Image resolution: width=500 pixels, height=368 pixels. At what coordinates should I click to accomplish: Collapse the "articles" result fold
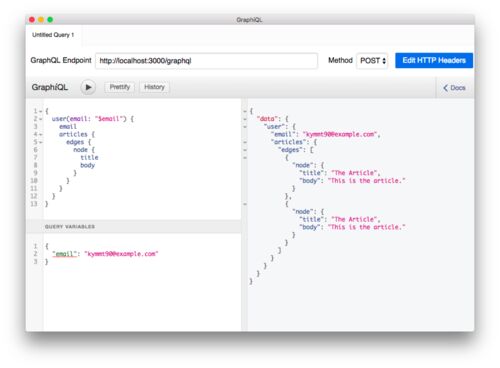pos(245,142)
